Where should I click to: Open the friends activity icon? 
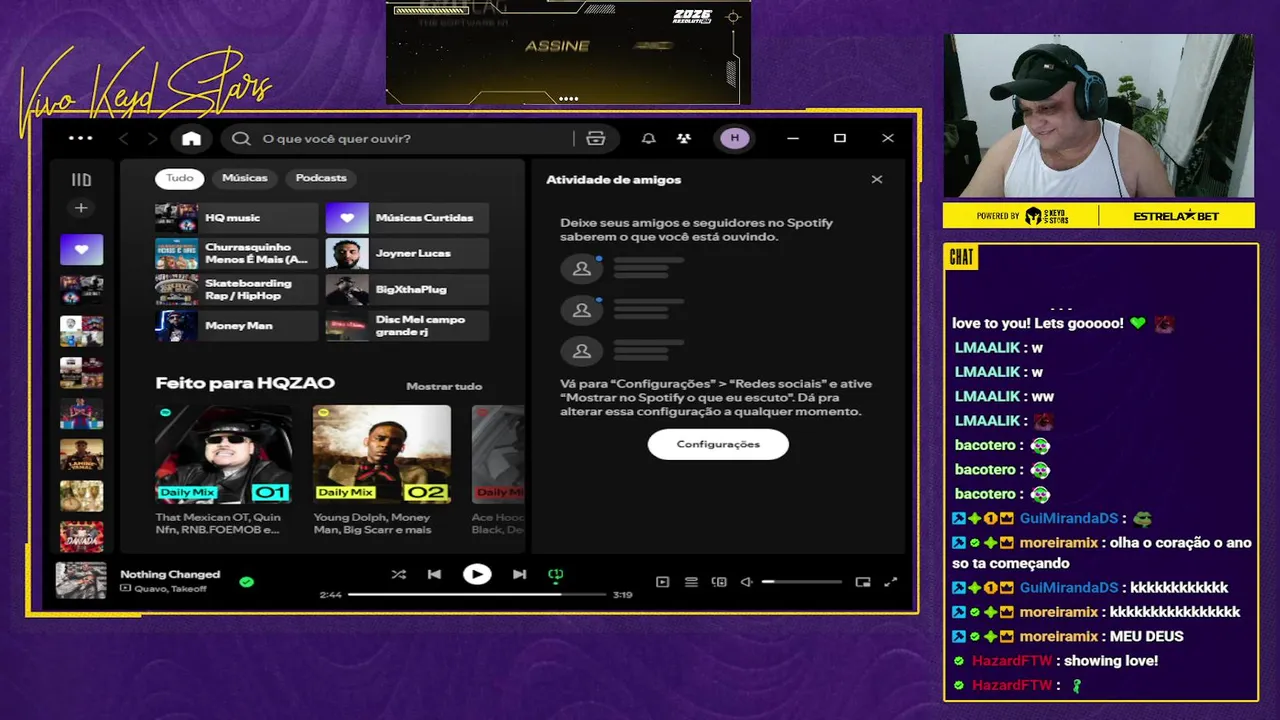(x=684, y=139)
